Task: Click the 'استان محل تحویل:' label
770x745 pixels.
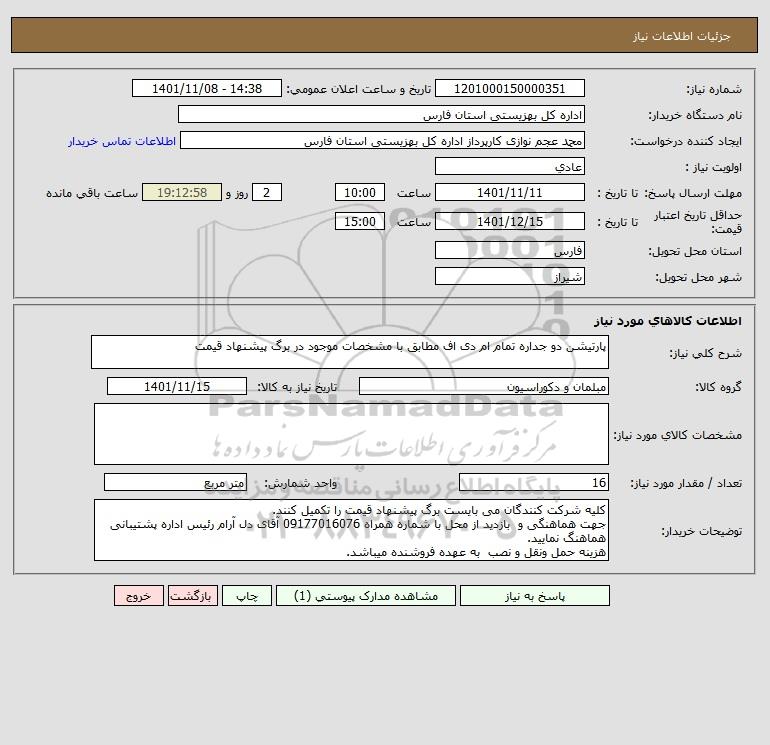Action: point(695,251)
